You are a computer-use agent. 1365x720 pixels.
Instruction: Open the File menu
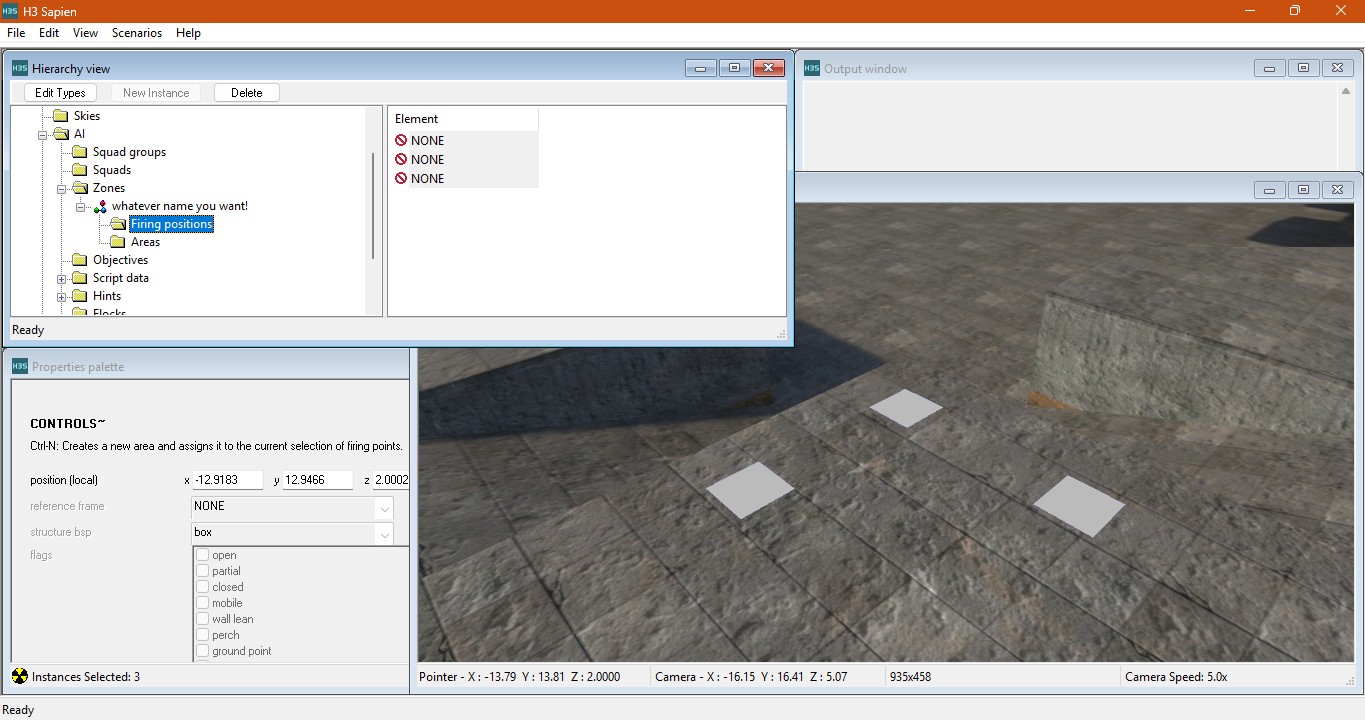click(16, 33)
